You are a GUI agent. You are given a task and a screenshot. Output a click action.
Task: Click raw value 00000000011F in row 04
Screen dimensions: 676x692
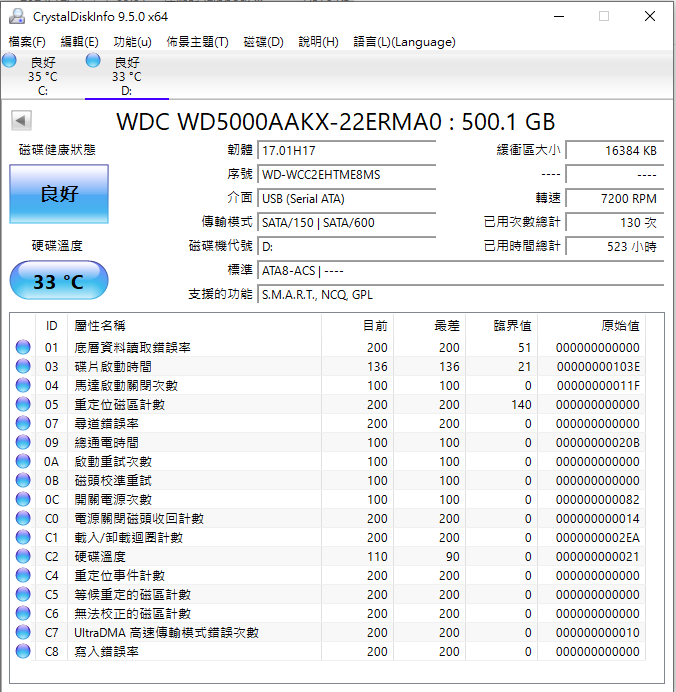point(598,385)
